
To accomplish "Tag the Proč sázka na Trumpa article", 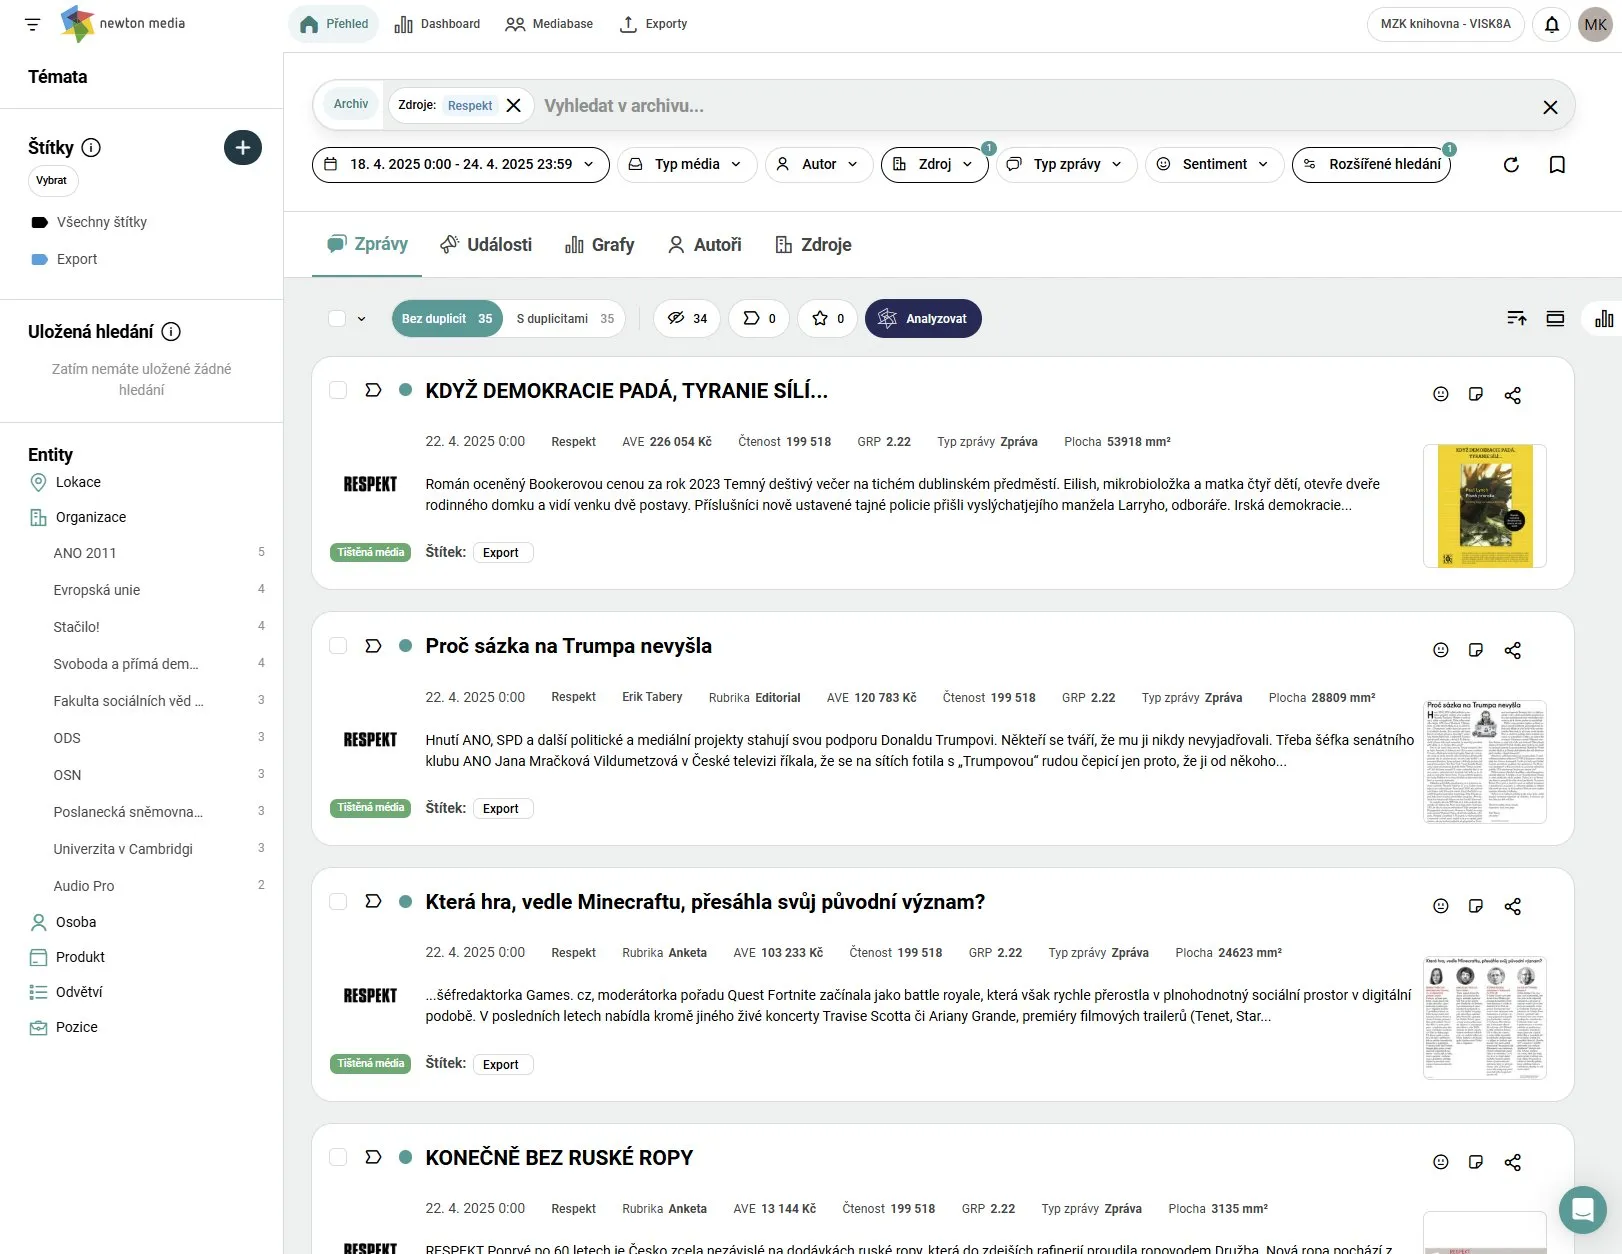I will pyautogui.click(x=373, y=646).
